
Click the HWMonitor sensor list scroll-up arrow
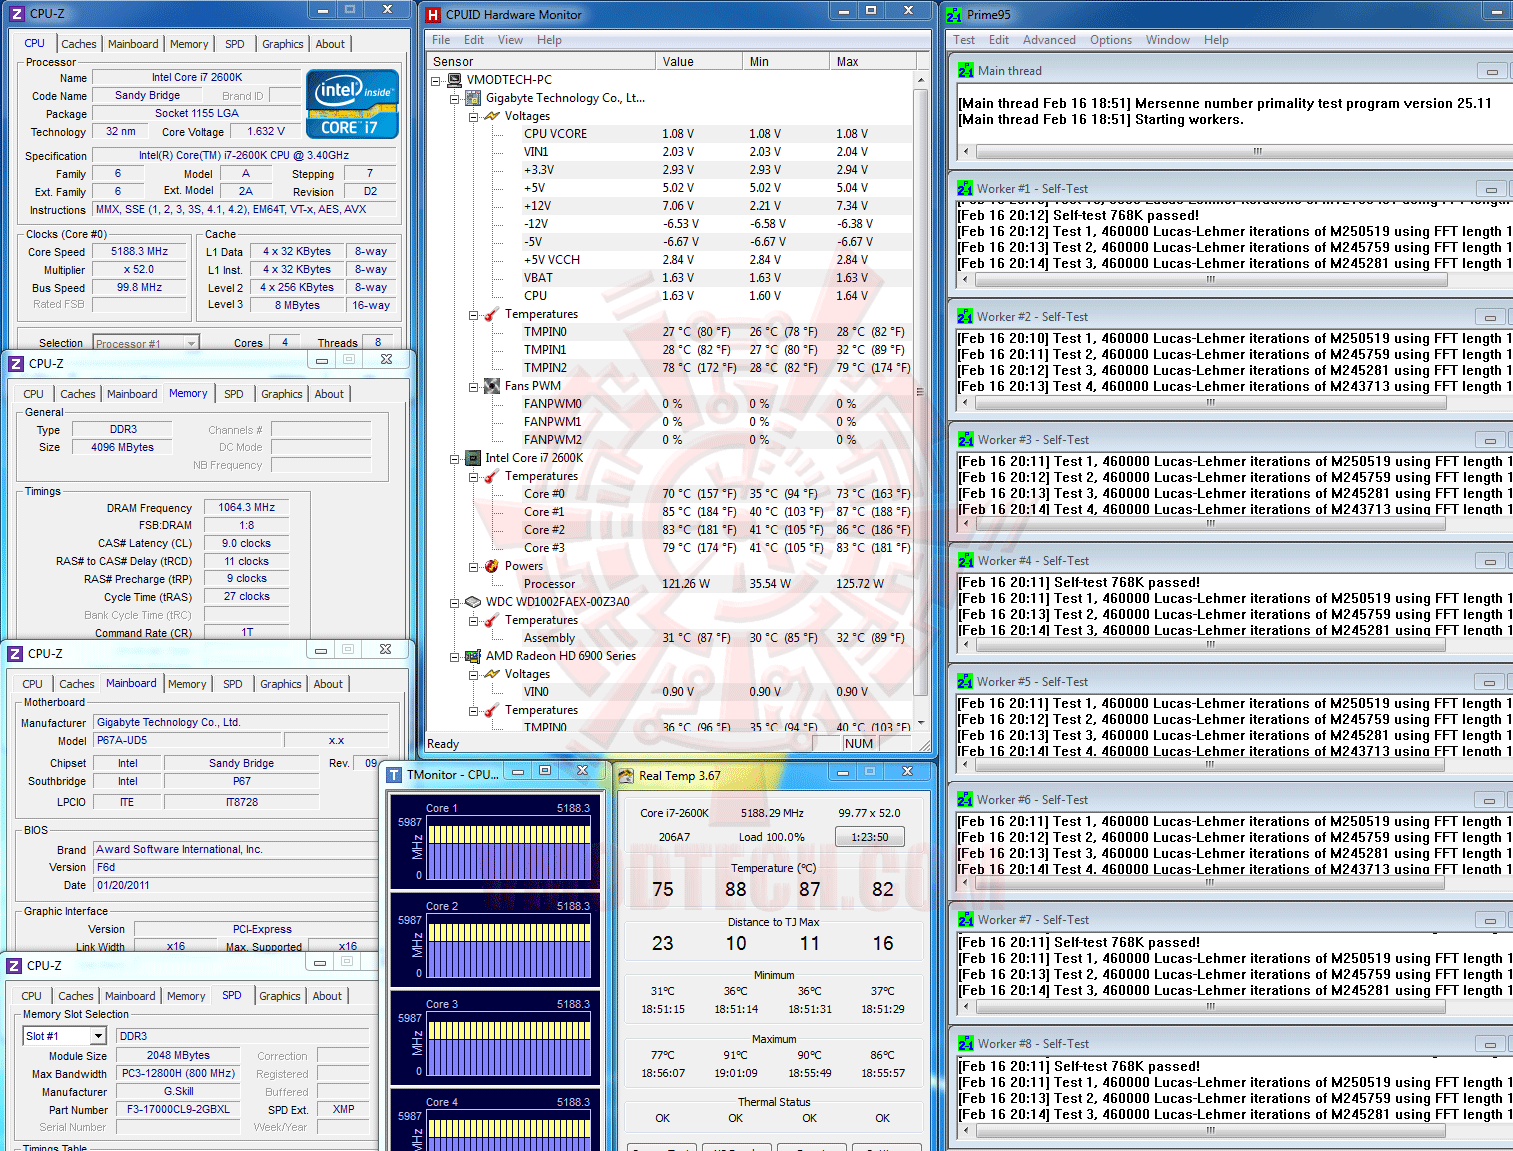point(921,79)
